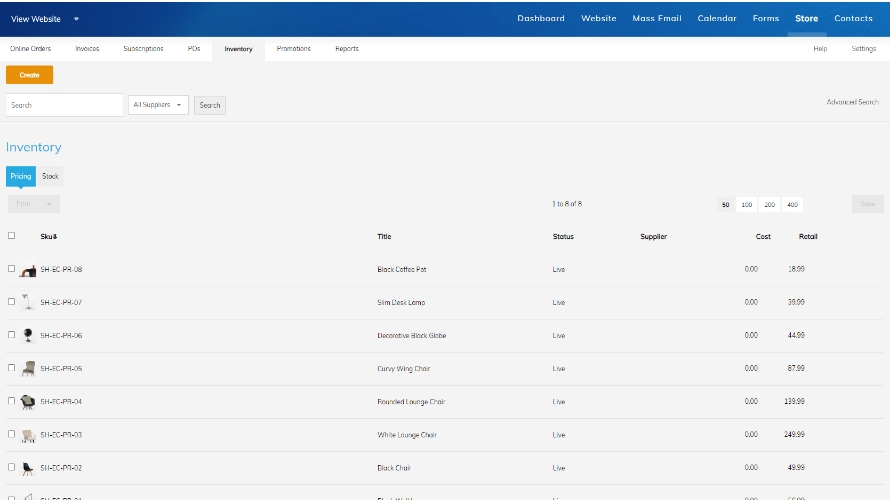
Task: Go to Dashboard in top navigation
Action: coord(540,18)
